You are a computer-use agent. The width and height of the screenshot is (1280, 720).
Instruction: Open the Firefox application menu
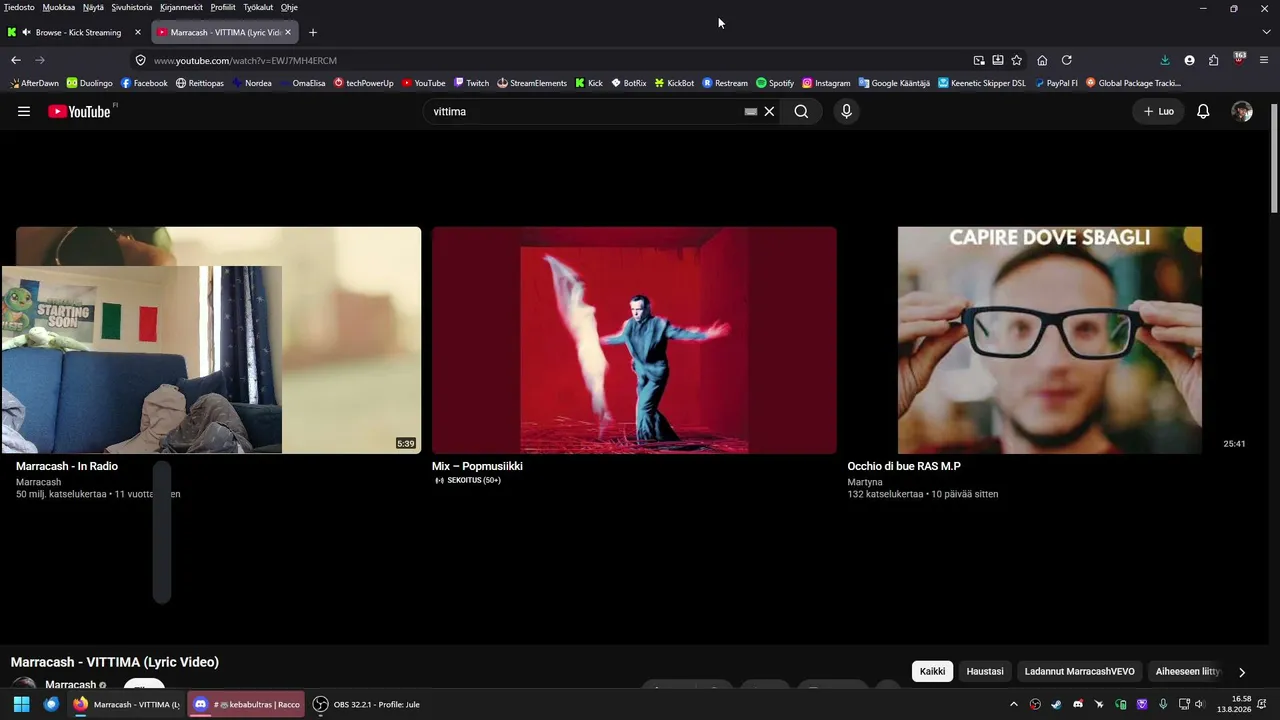tap(1264, 60)
